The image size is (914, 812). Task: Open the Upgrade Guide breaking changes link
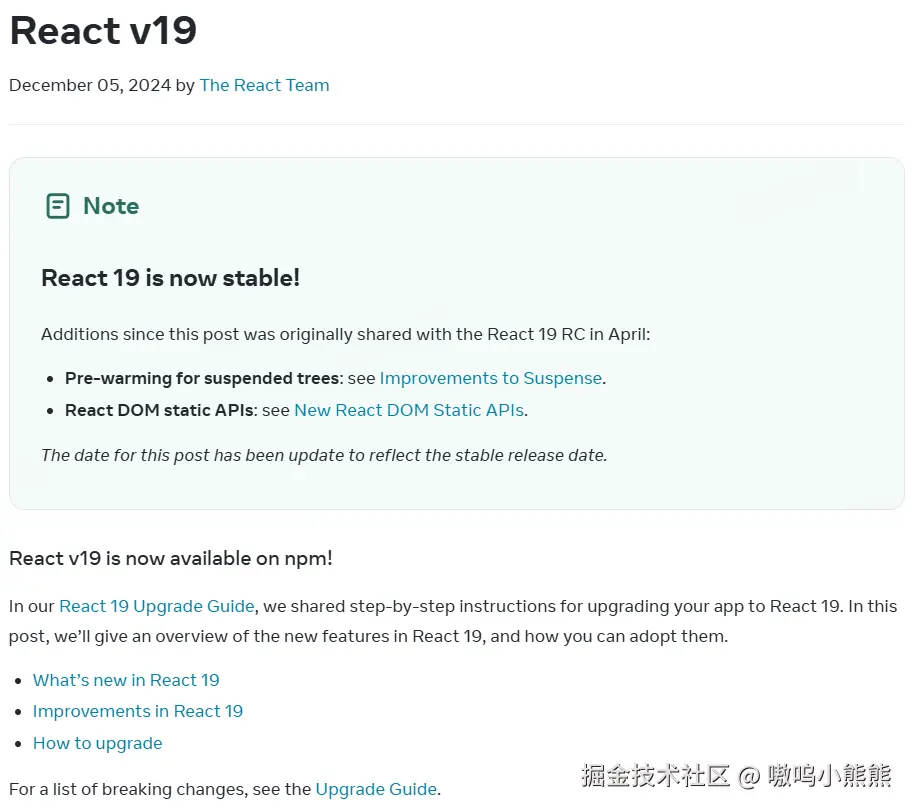(376, 789)
